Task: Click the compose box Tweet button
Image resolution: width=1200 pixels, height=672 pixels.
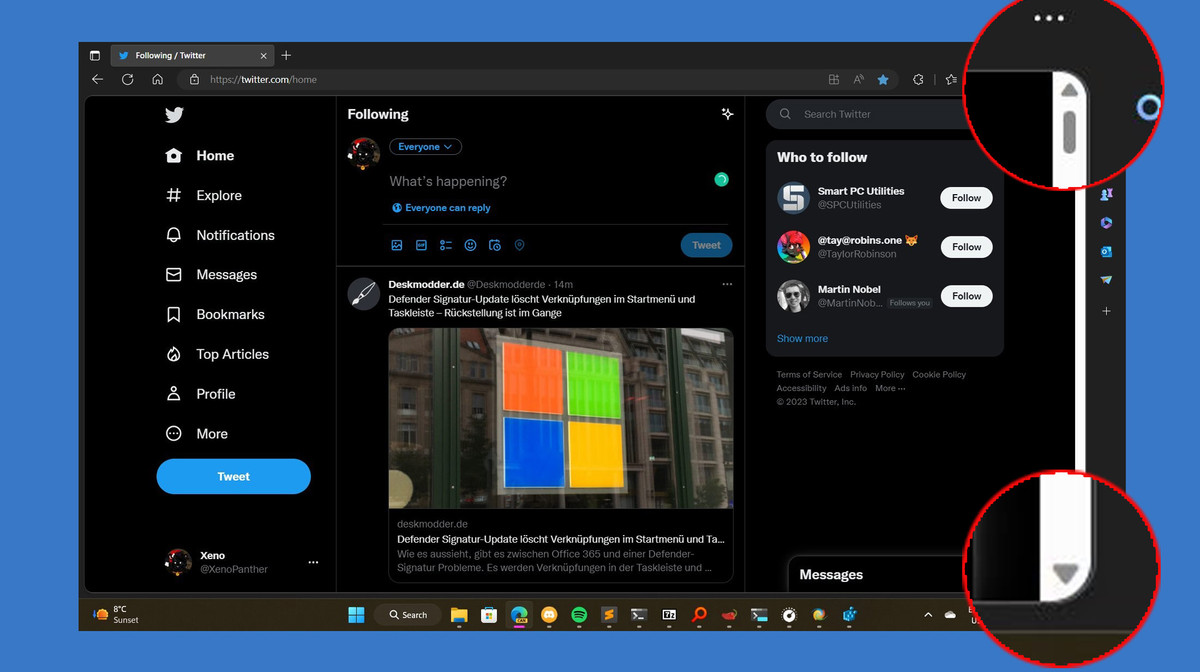Action: point(706,245)
